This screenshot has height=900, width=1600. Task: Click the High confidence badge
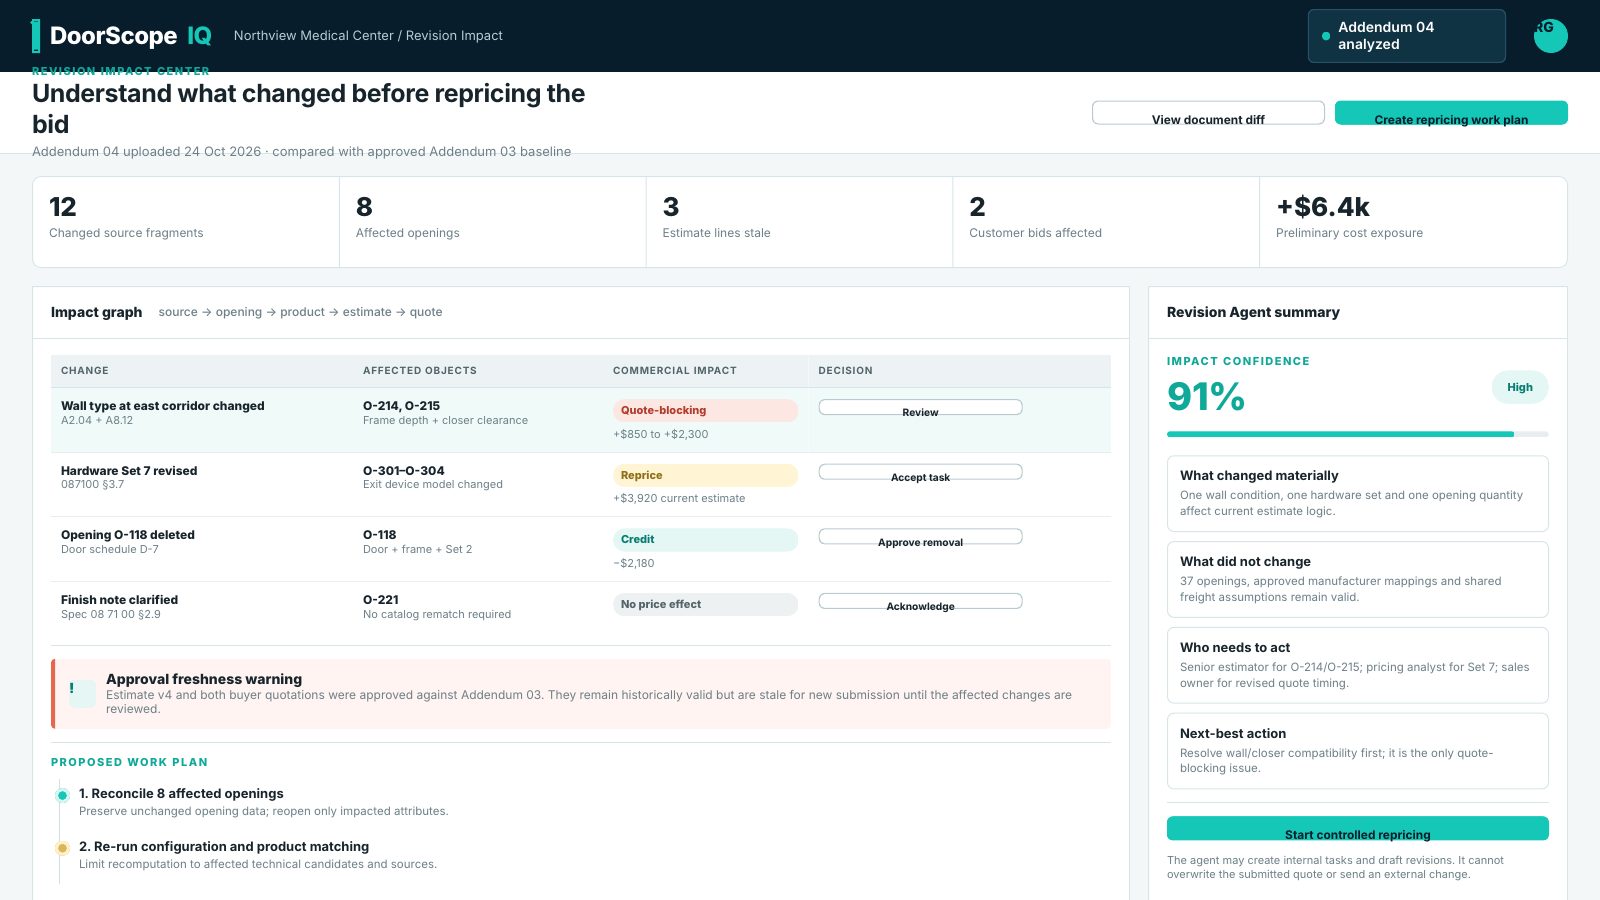(1519, 387)
